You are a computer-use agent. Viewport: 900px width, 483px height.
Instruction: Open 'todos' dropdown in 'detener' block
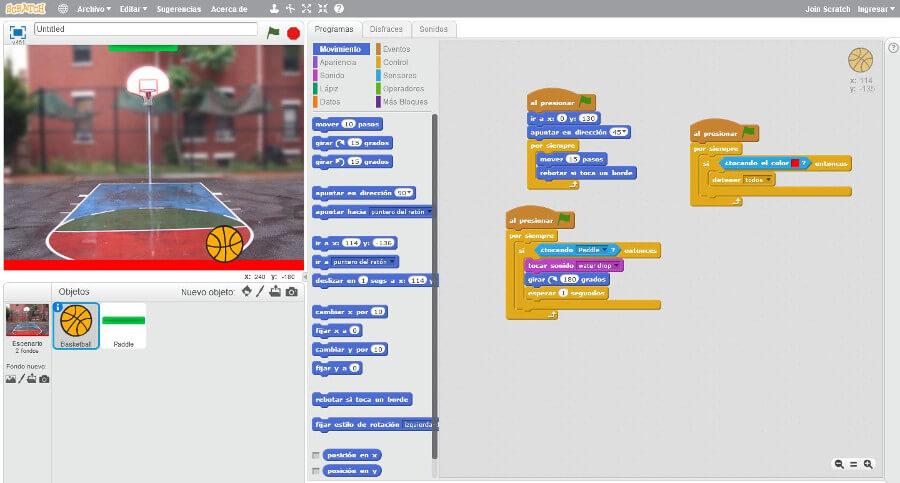(769, 180)
